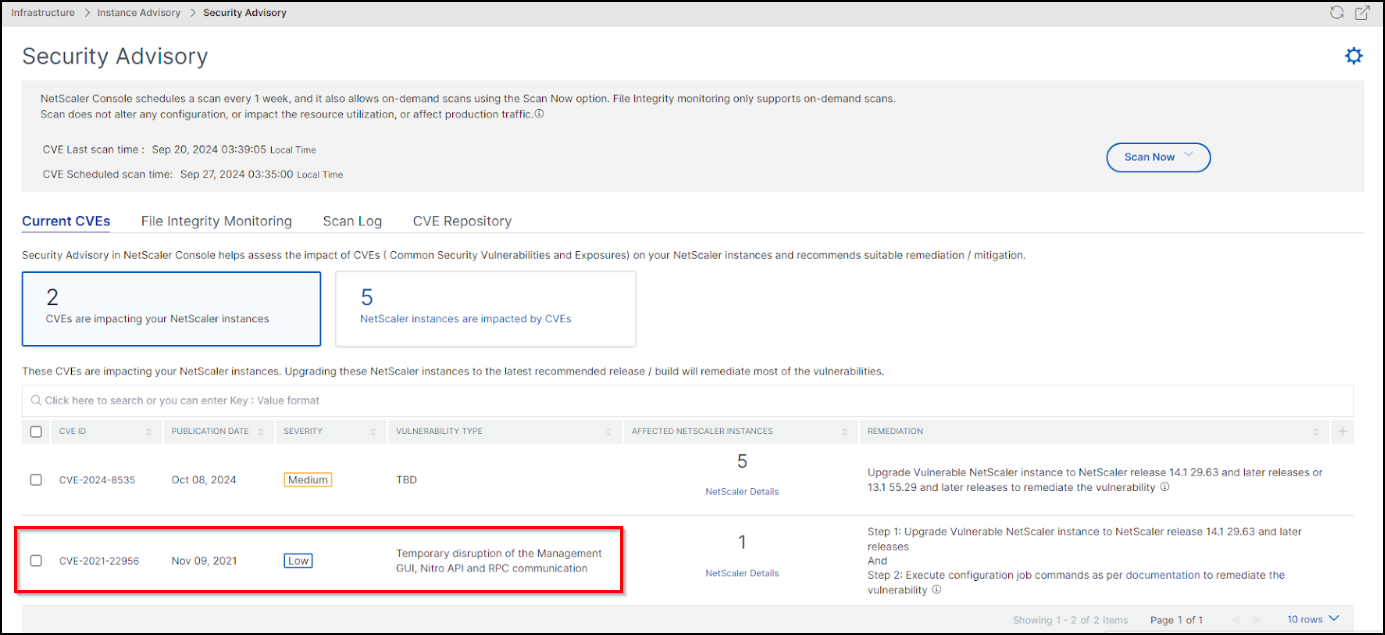1385x635 pixels.
Task: Go to Instance Advisory breadcrumb
Action: point(139,13)
